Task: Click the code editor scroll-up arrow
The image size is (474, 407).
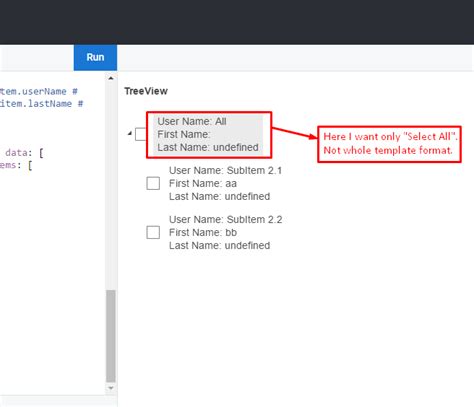Action: [x=111, y=78]
